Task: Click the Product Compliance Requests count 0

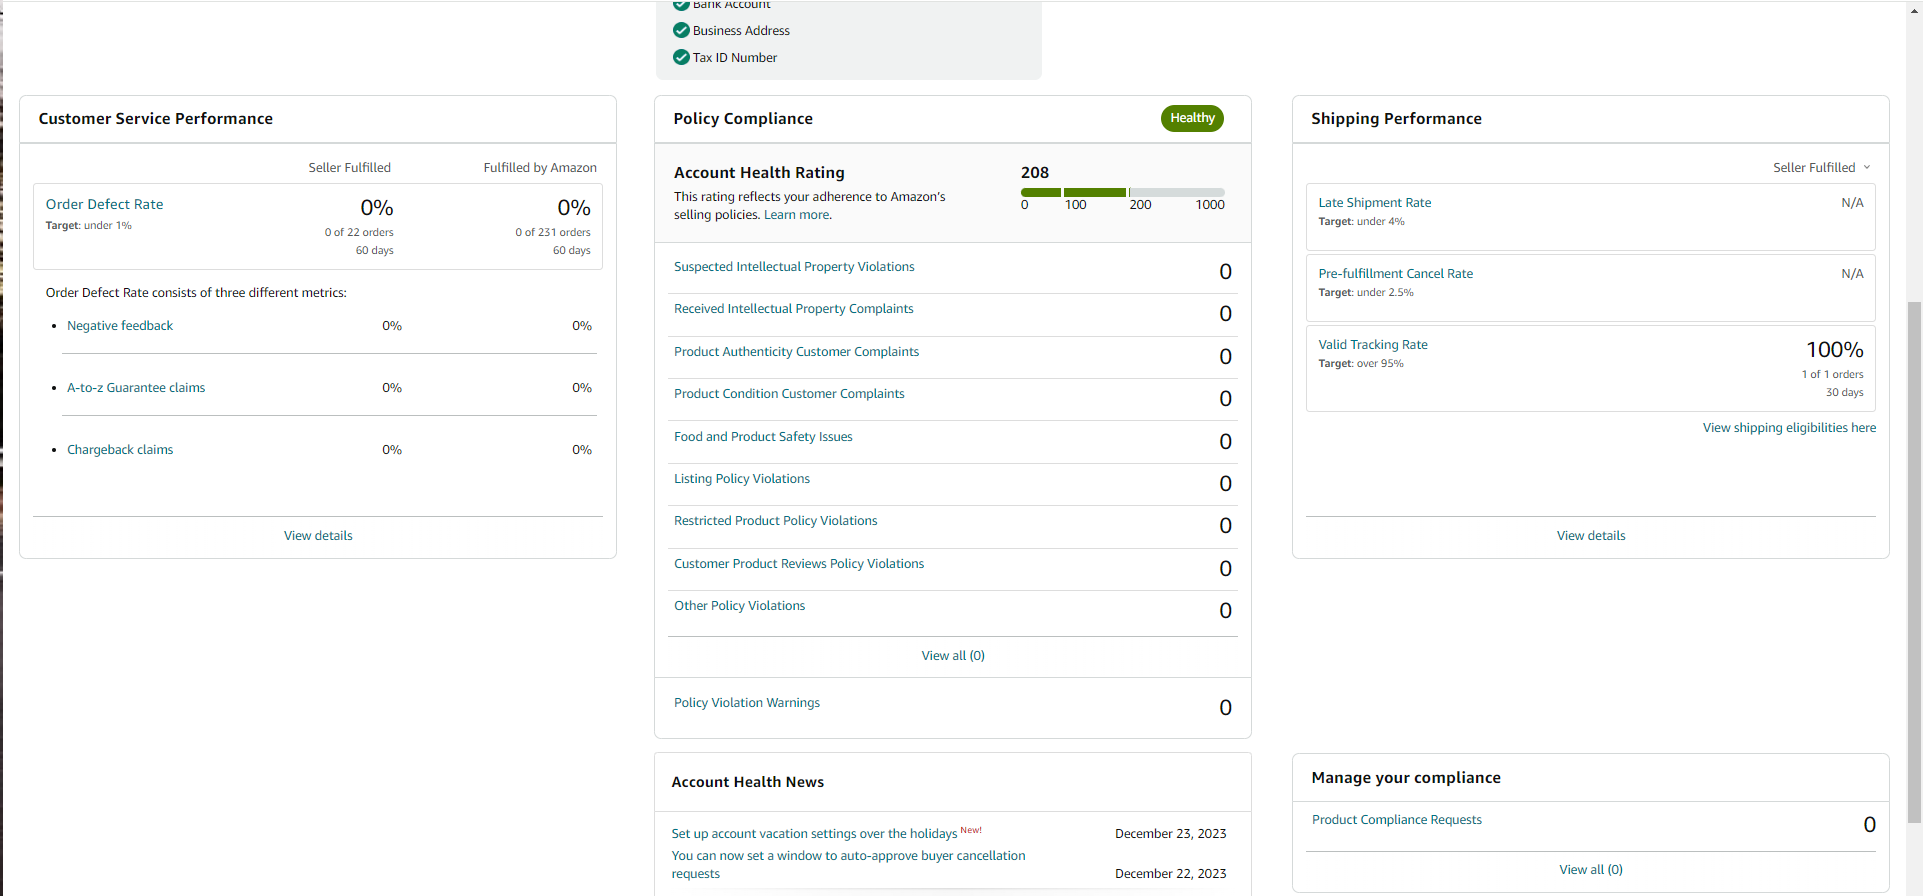Action: click(x=1869, y=825)
